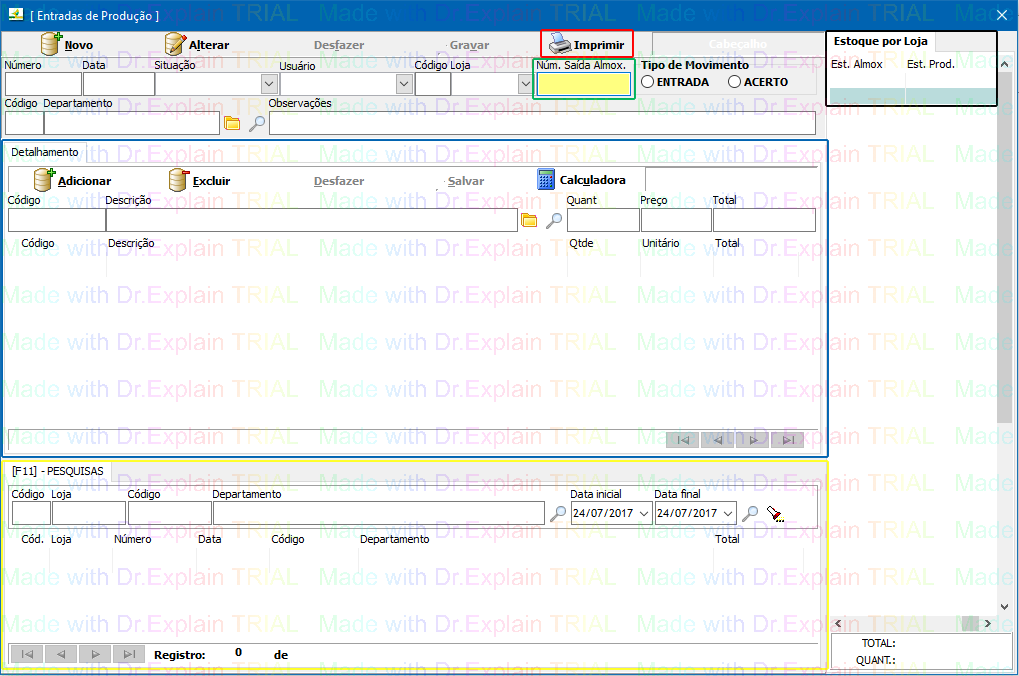Go to last record in Pesquisas navigator
The width and height of the screenshot is (1019, 676).
pos(129,654)
